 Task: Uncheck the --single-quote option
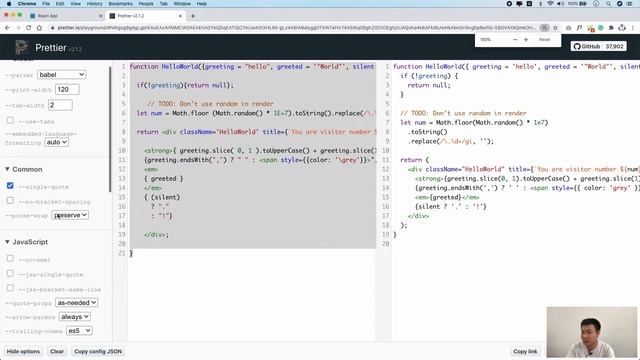10,186
